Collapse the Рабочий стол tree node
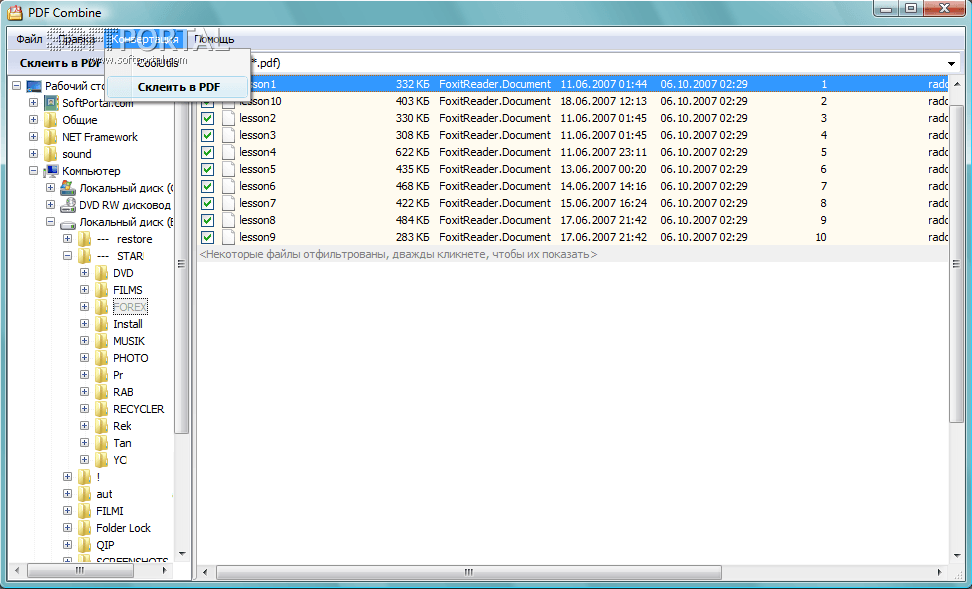972x589 pixels. pyautogui.click(x=17, y=86)
